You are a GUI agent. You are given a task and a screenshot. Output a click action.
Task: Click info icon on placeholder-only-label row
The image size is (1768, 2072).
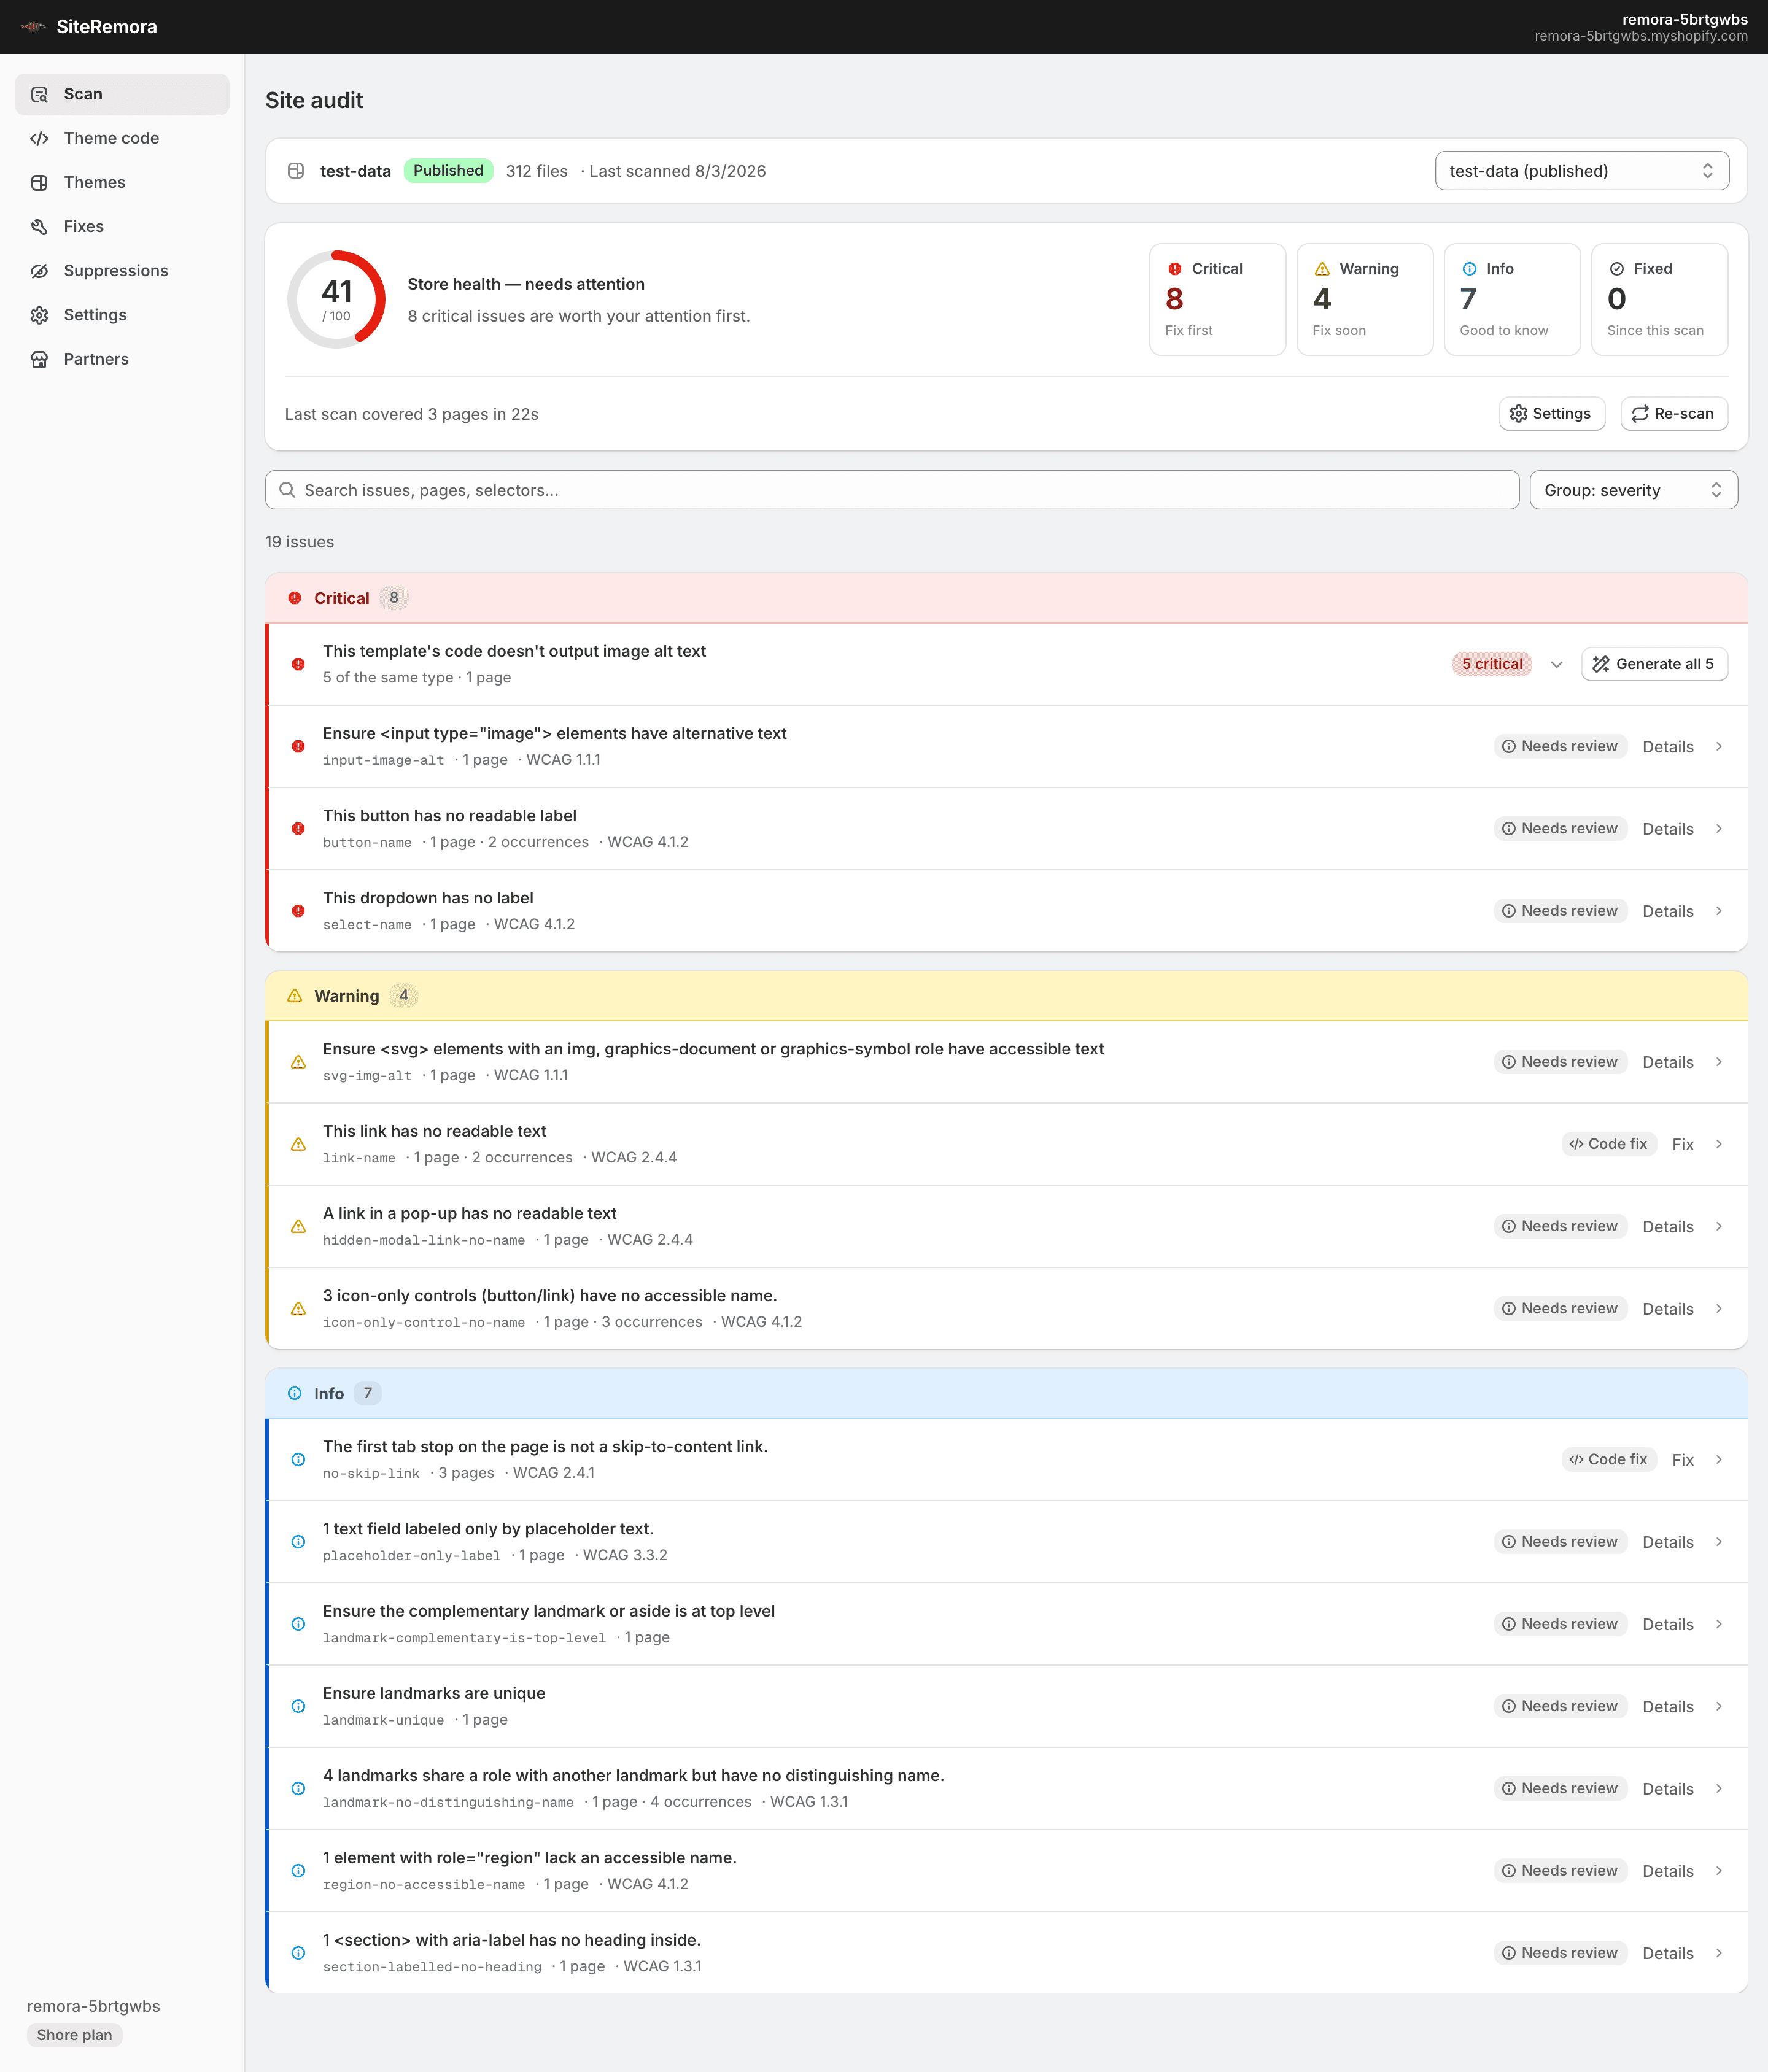pos(298,1542)
